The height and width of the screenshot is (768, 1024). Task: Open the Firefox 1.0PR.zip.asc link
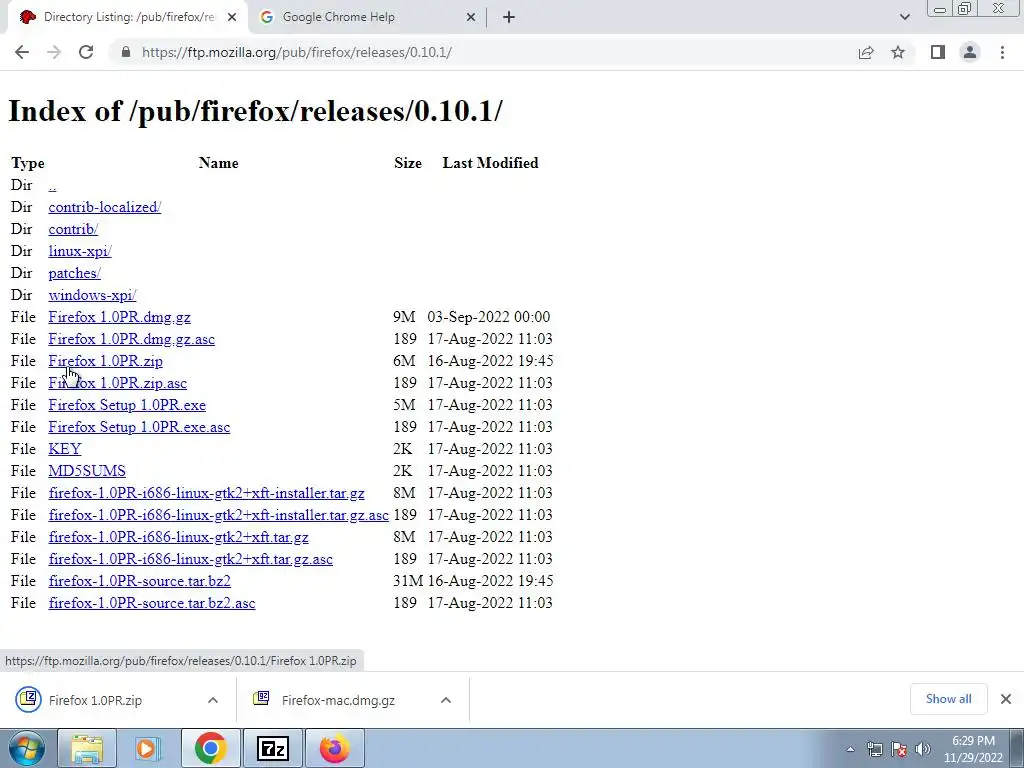118,383
